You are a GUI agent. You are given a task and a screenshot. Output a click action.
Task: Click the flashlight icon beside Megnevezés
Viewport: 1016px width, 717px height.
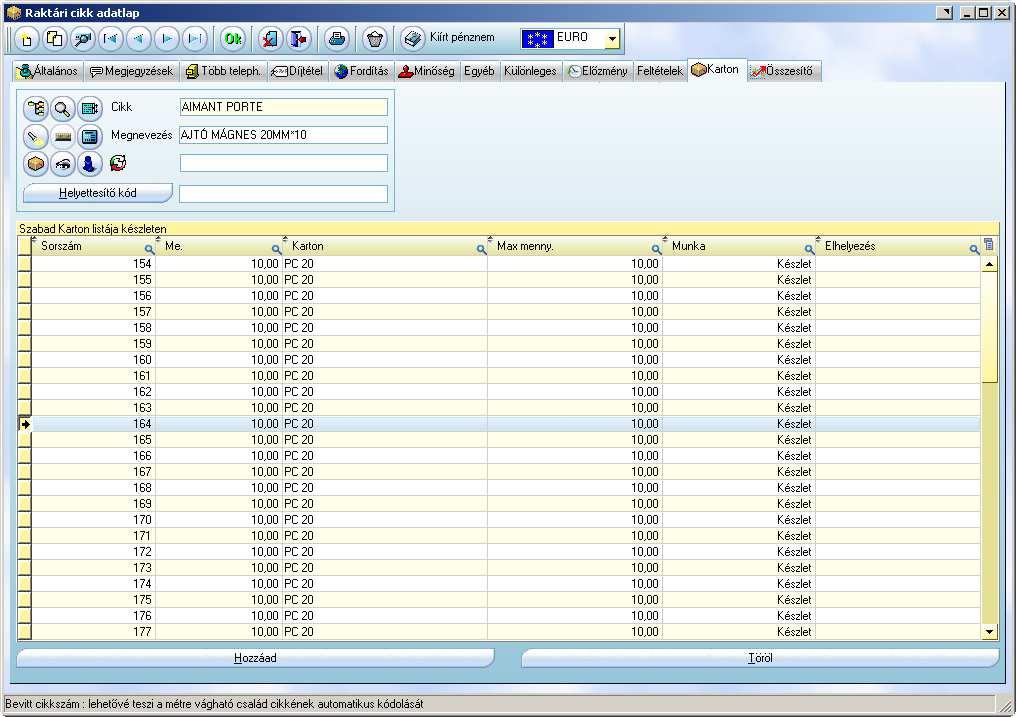[36, 136]
